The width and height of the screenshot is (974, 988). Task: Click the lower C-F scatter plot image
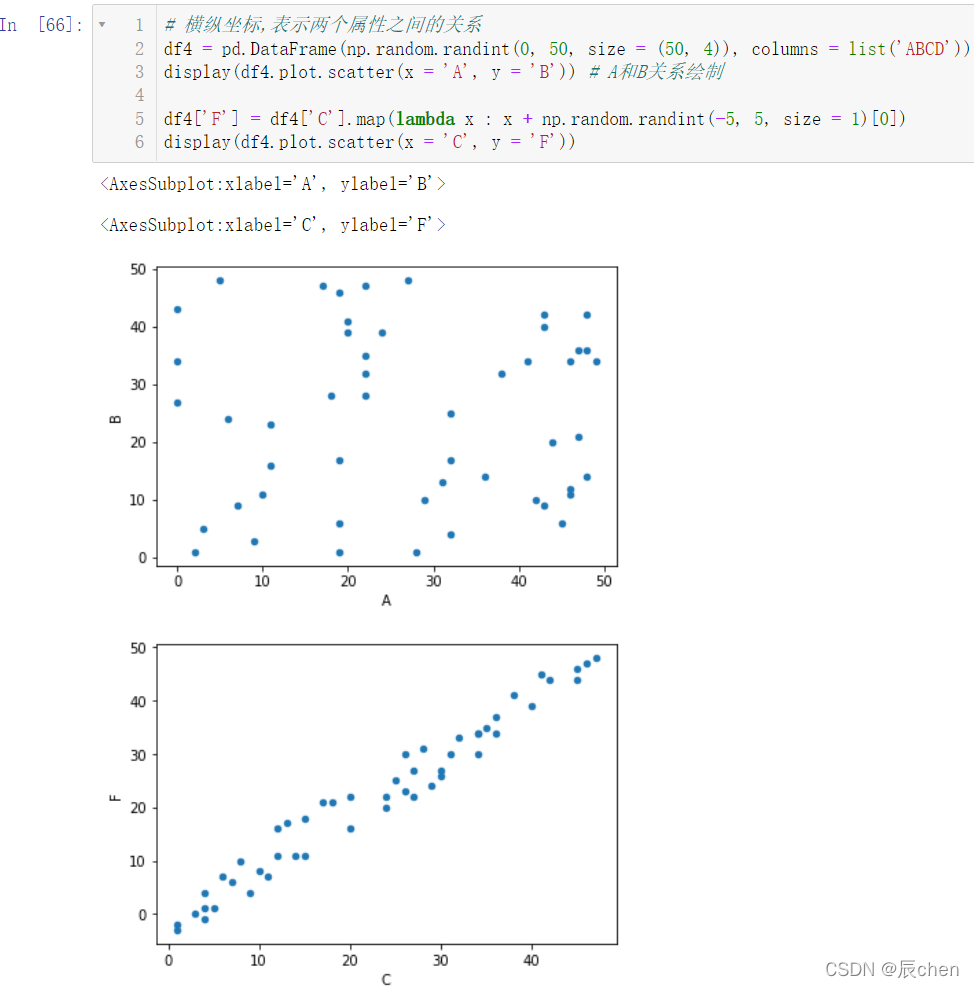tap(363, 813)
